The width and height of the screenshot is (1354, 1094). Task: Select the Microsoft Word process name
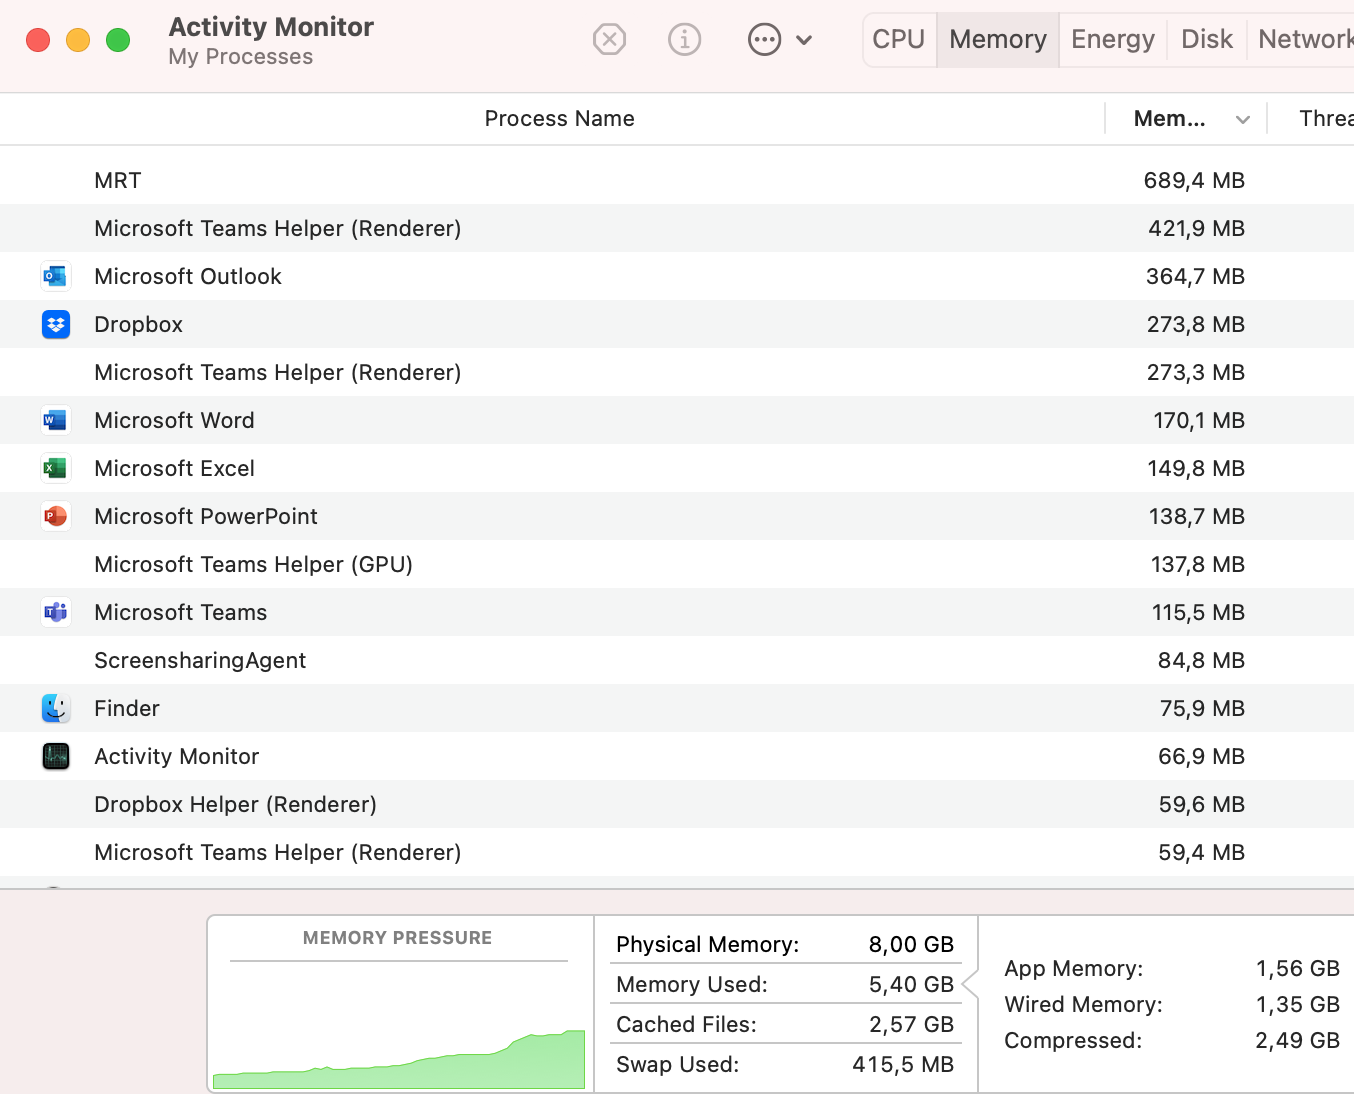pyautogui.click(x=174, y=420)
